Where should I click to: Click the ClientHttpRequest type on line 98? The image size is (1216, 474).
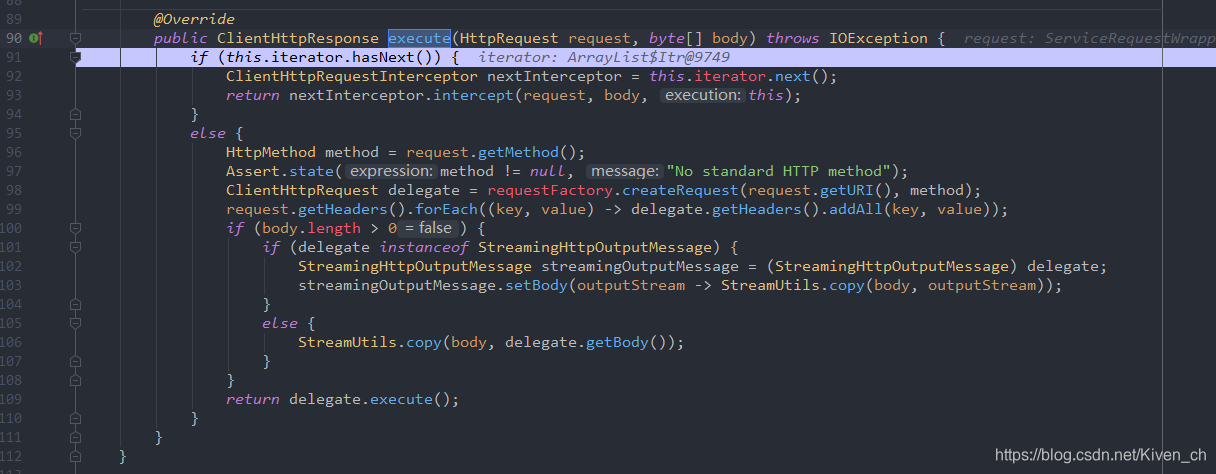point(302,190)
